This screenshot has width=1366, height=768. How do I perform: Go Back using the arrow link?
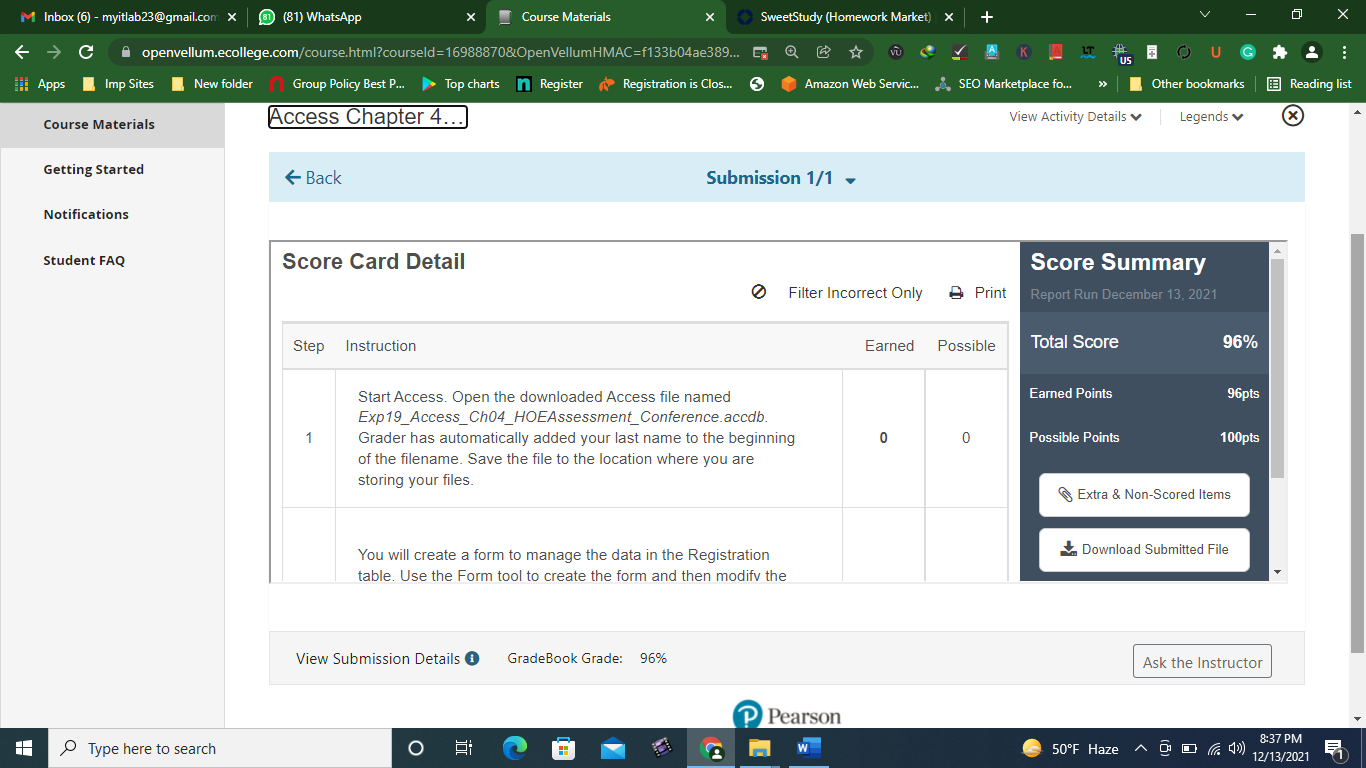coord(313,178)
